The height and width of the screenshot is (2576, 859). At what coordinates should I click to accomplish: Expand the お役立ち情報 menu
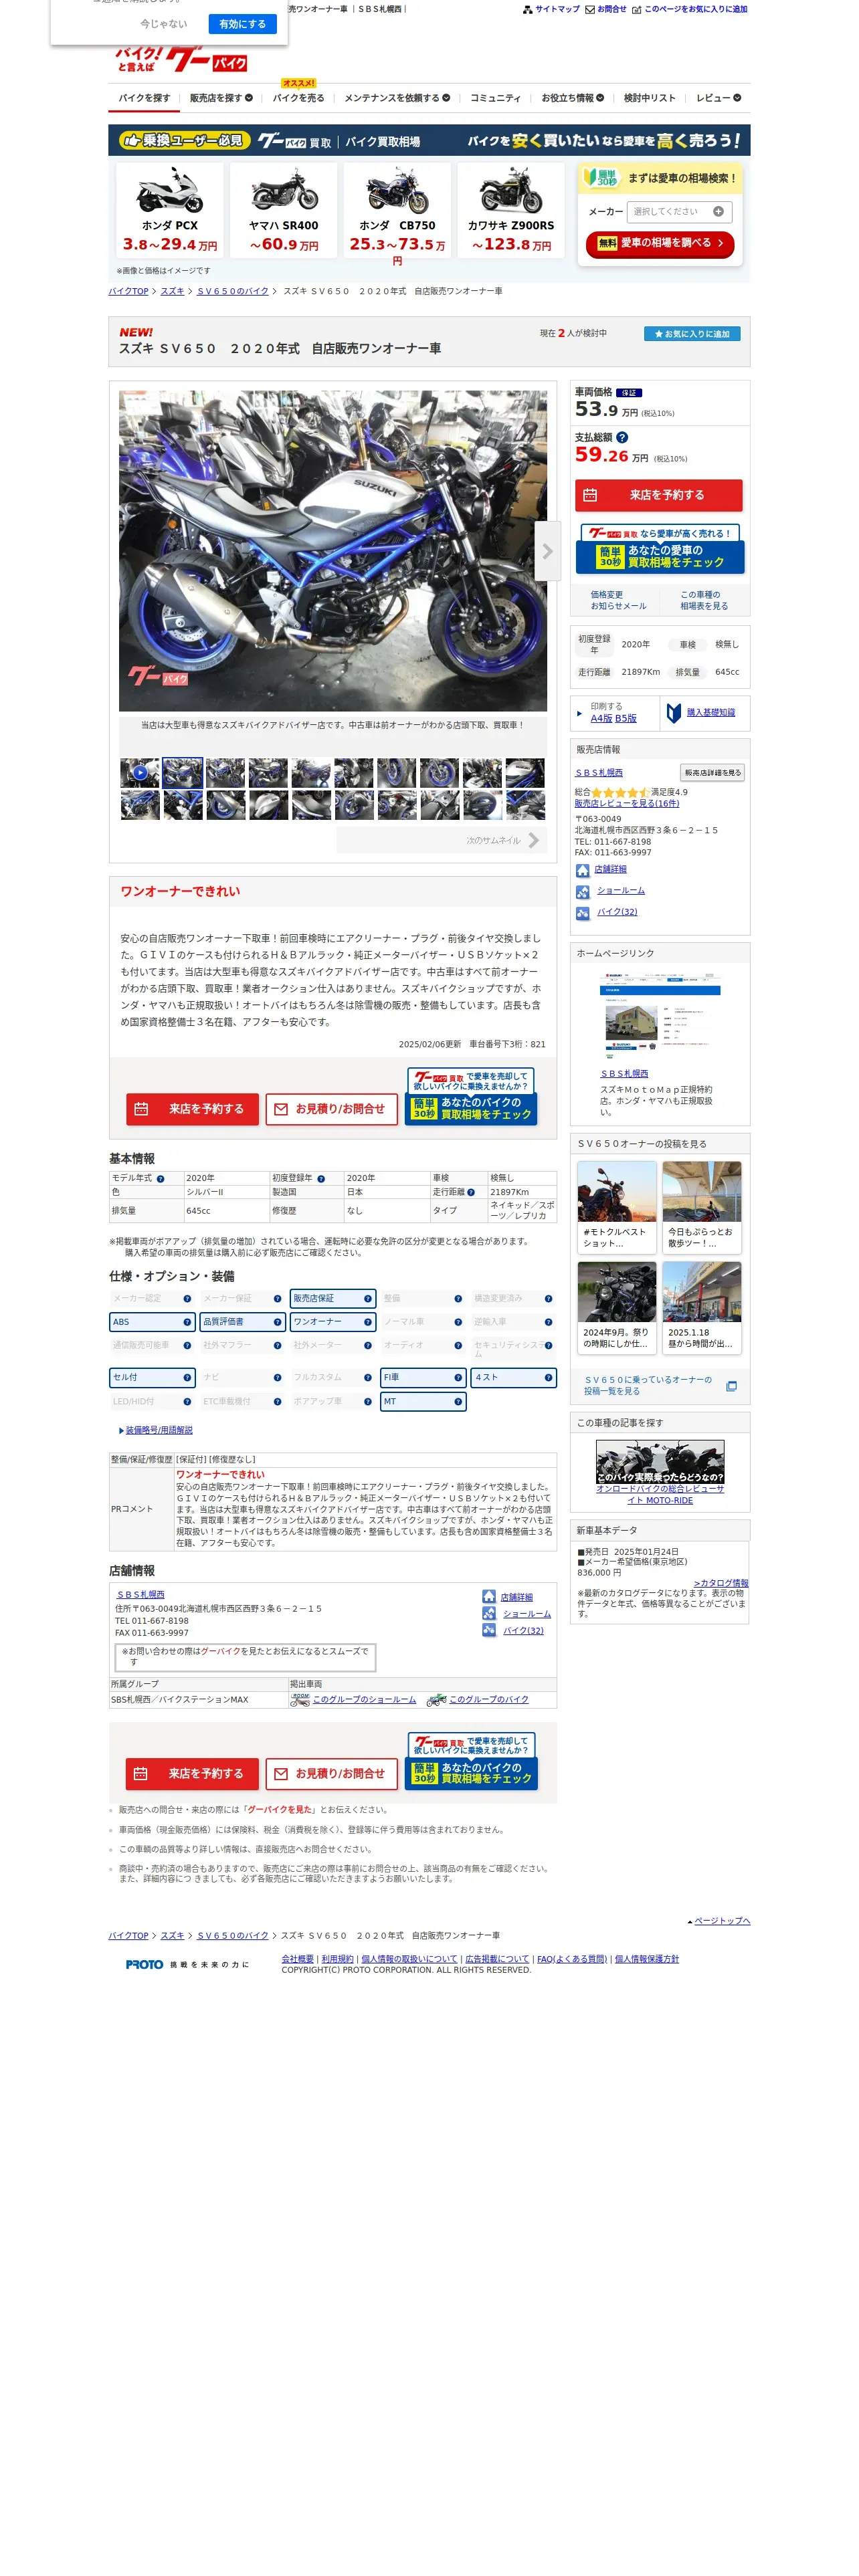pos(573,98)
